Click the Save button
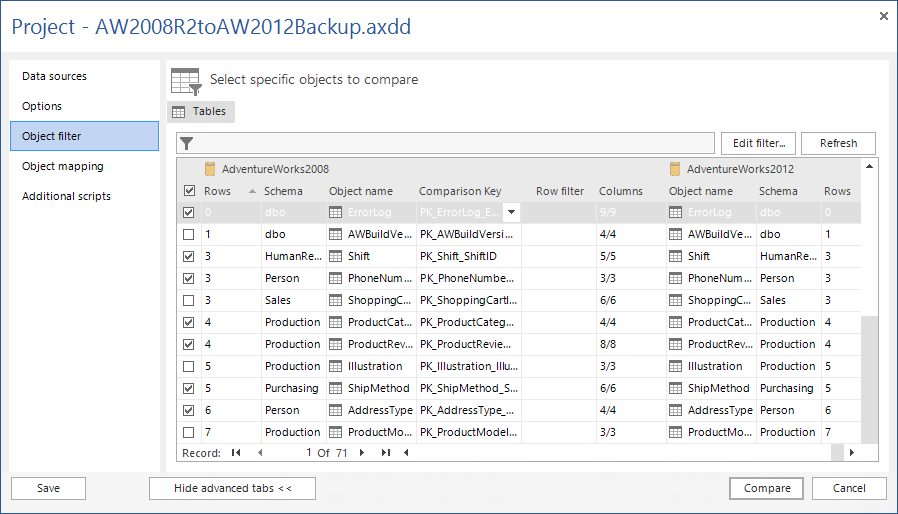The width and height of the screenshot is (898, 514). click(x=48, y=488)
